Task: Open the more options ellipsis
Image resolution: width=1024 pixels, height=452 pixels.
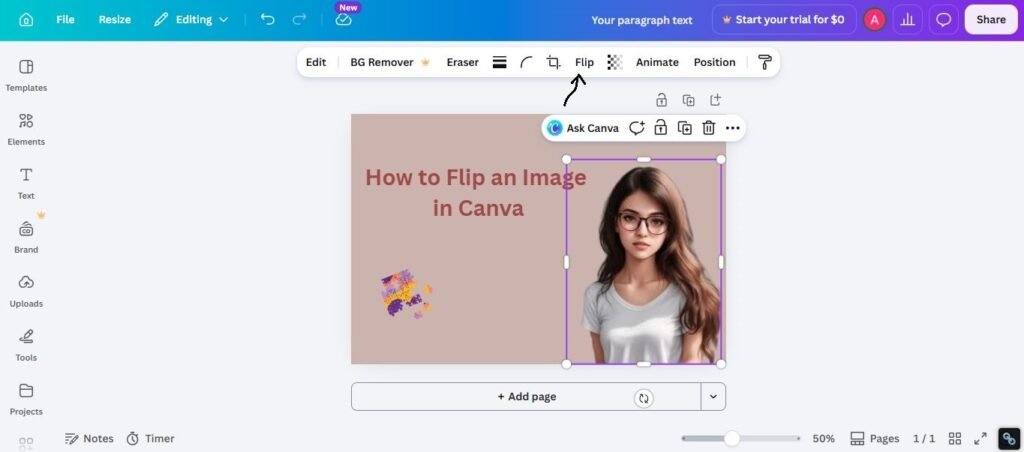Action: tap(733, 128)
